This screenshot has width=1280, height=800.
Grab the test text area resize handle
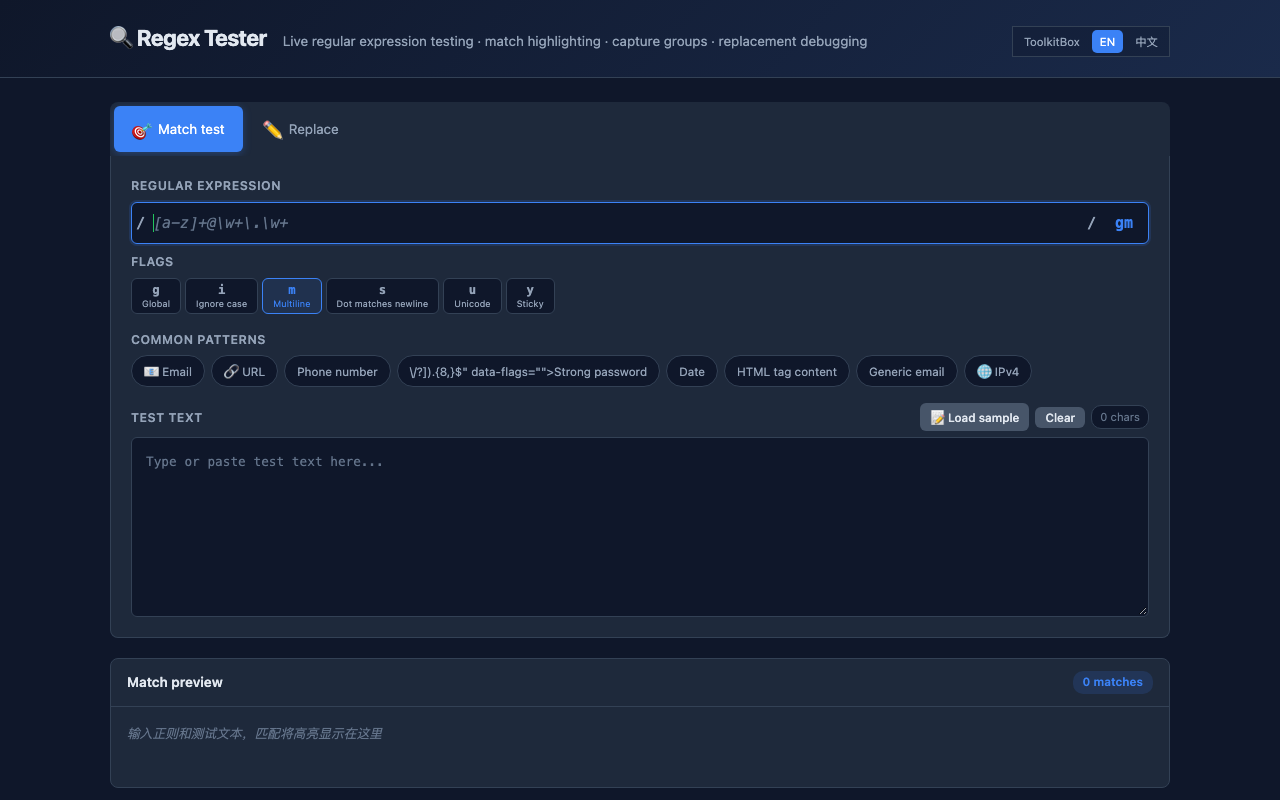1142,610
